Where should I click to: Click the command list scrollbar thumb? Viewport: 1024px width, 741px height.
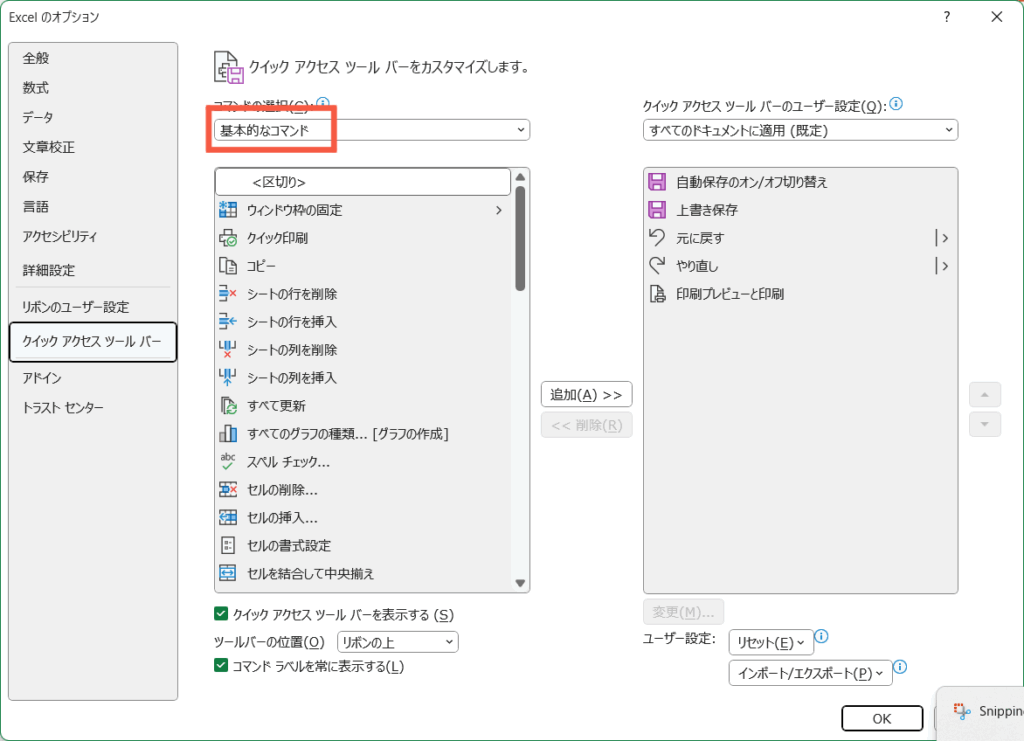[x=520, y=238]
